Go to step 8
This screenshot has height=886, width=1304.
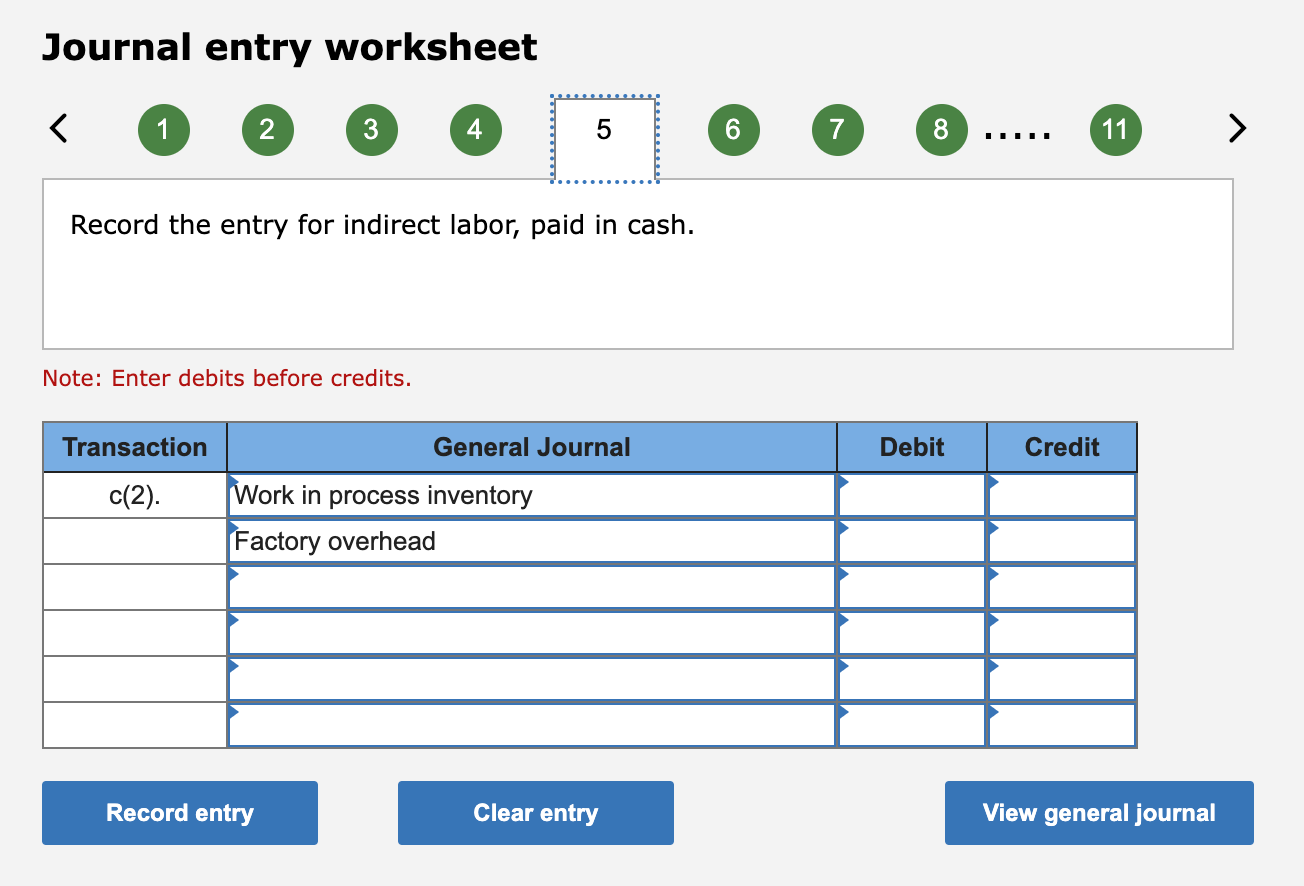pos(941,129)
